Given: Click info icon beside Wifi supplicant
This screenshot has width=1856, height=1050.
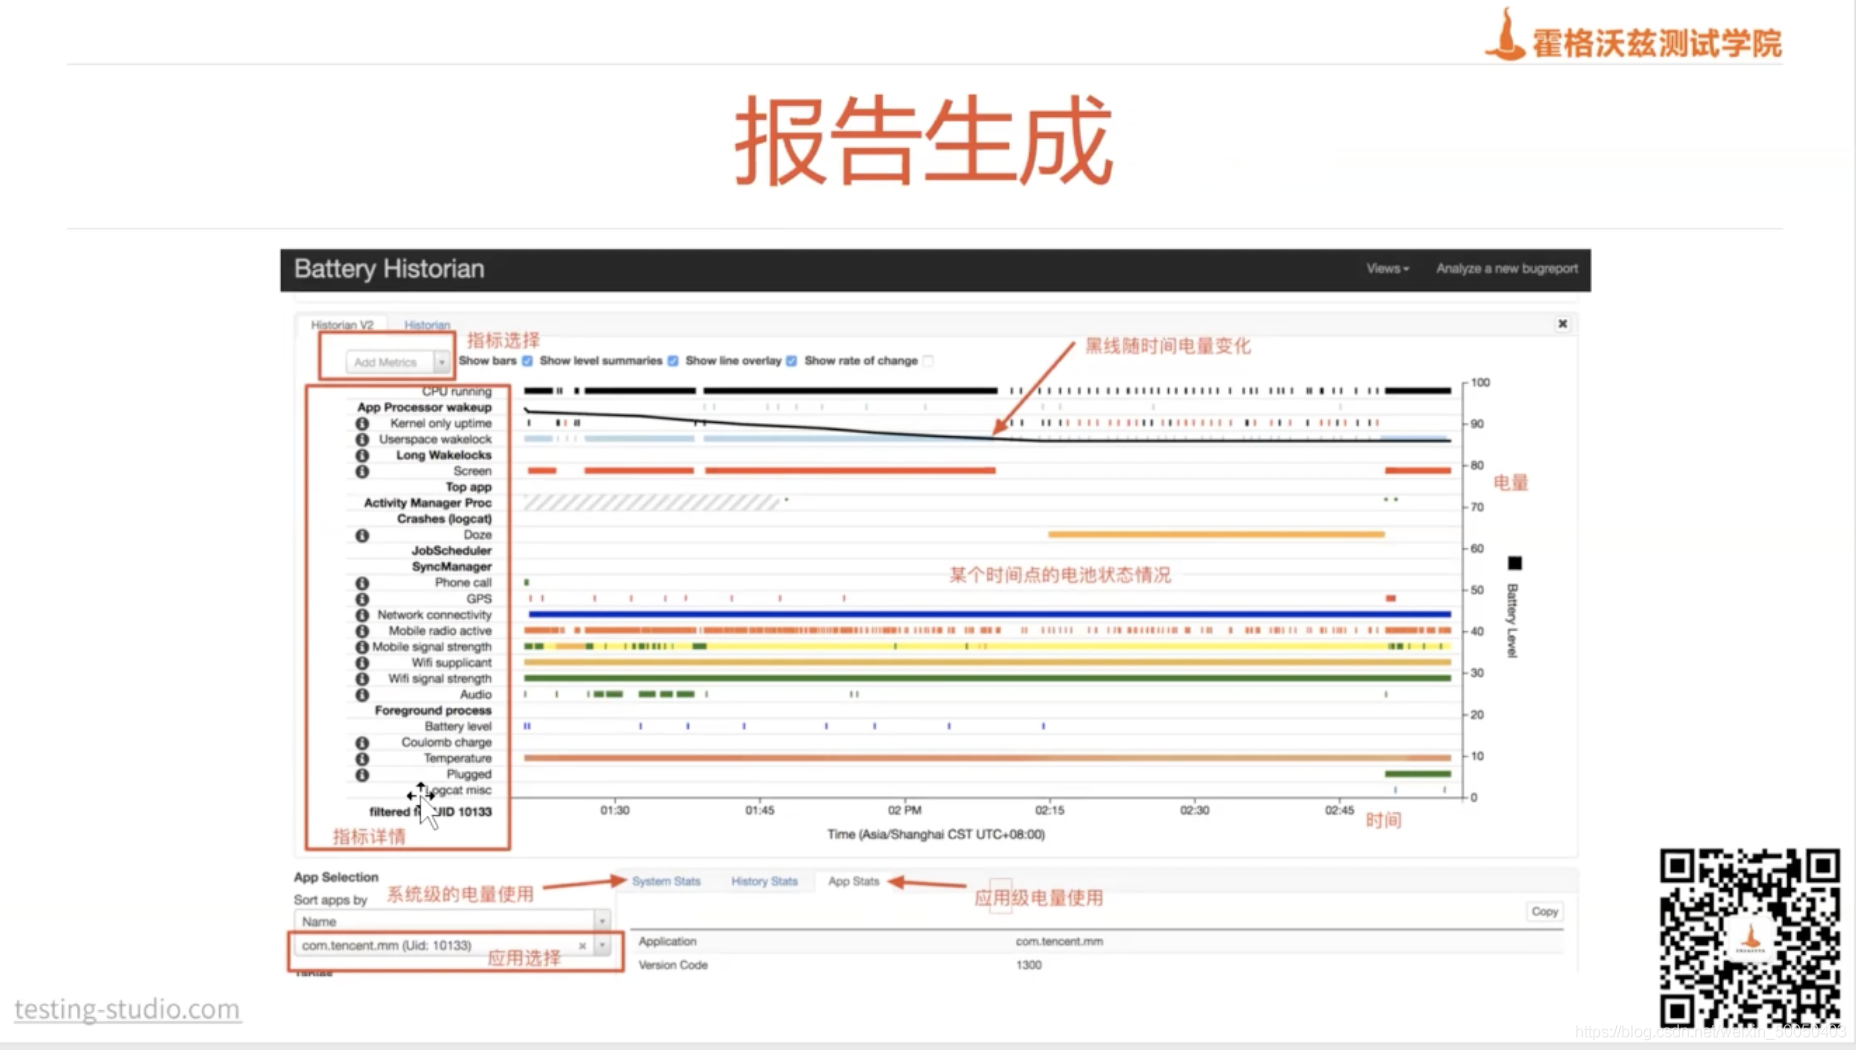Looking at the screenshot, I should tap(362, 663).
